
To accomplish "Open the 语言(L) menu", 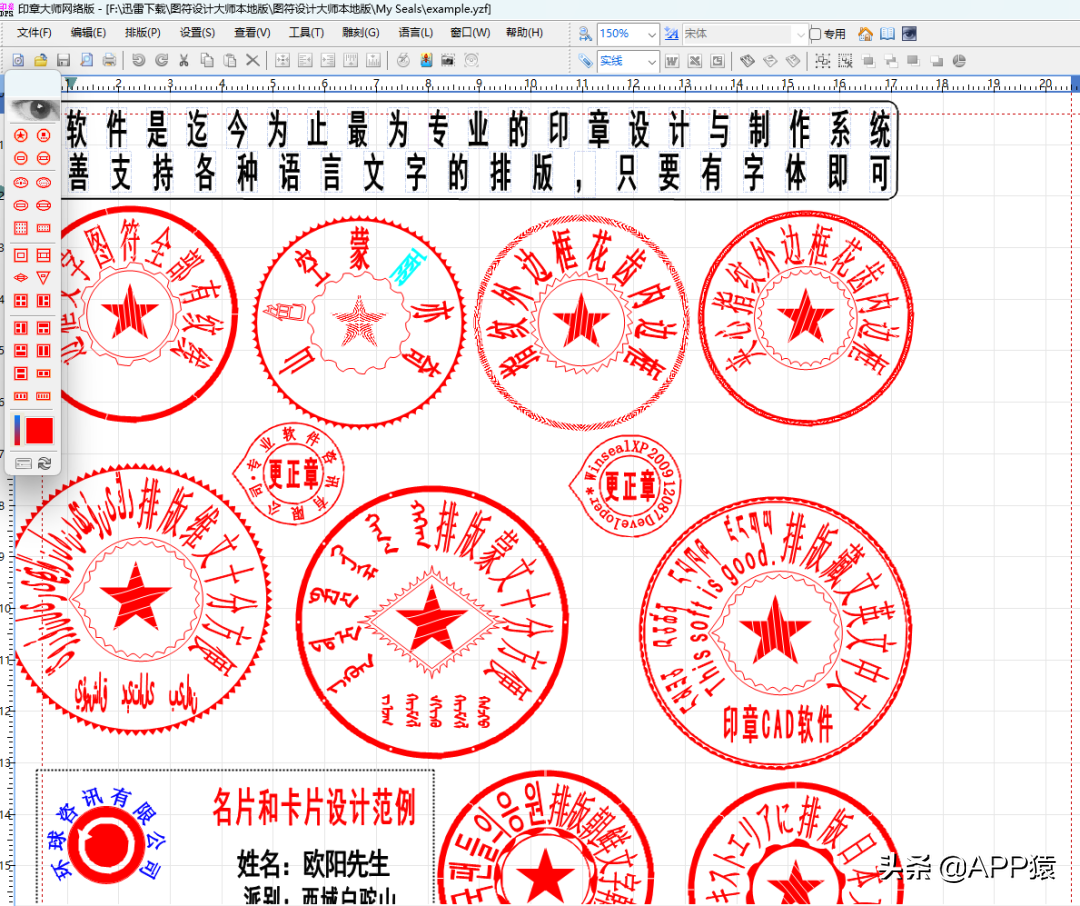I will click(415, 32).
